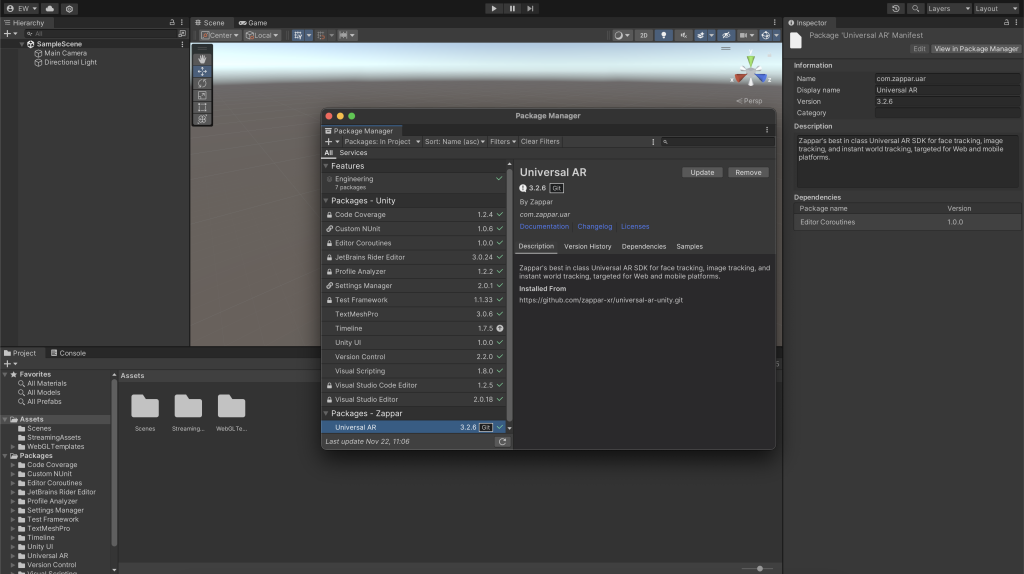Click the Step frame button

tap(530, 8)
